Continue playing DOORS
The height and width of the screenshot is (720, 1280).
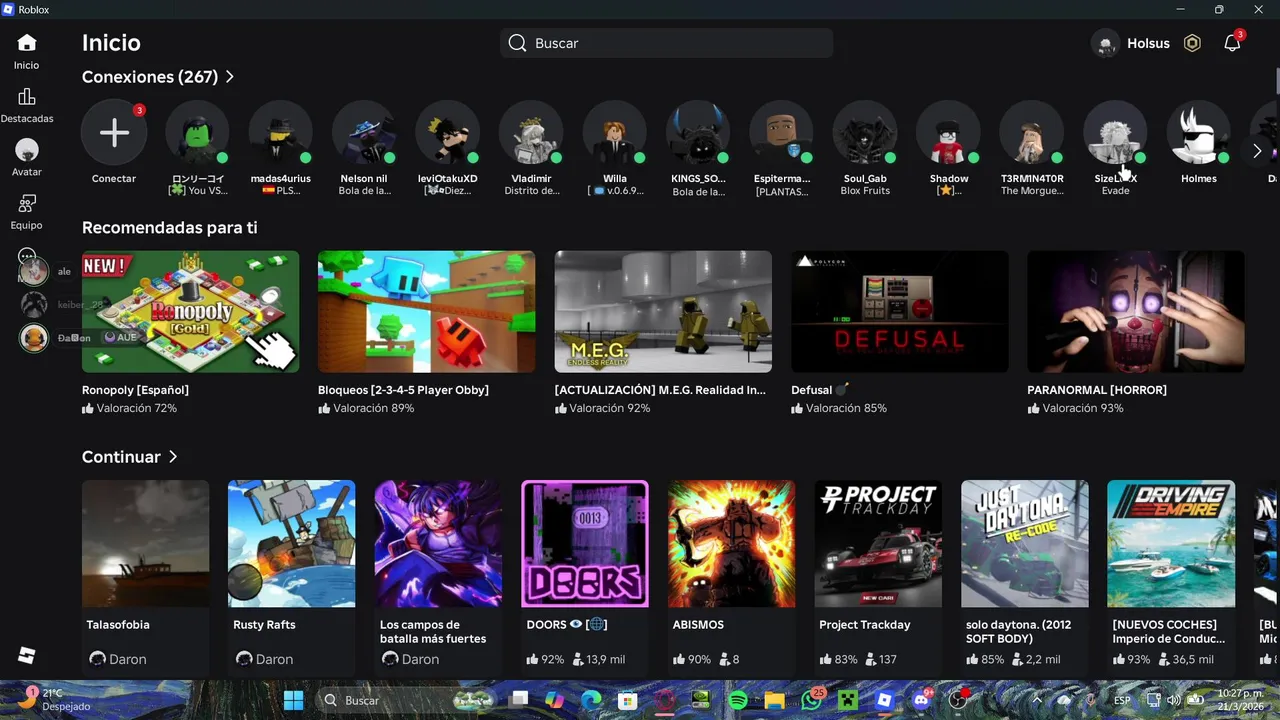(x=584, y=544)
